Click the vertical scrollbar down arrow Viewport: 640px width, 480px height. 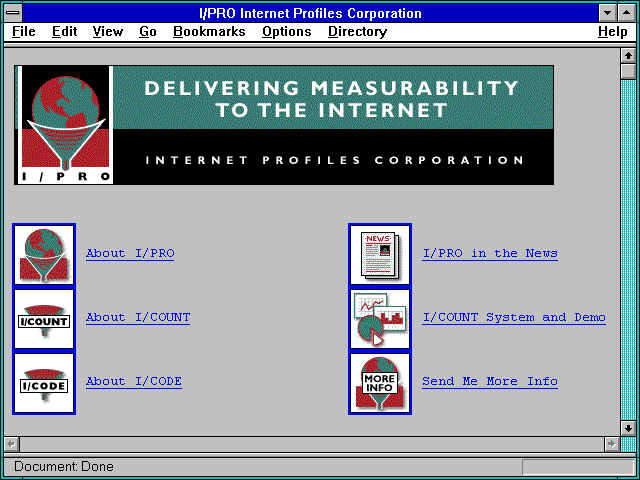point(628,428)
